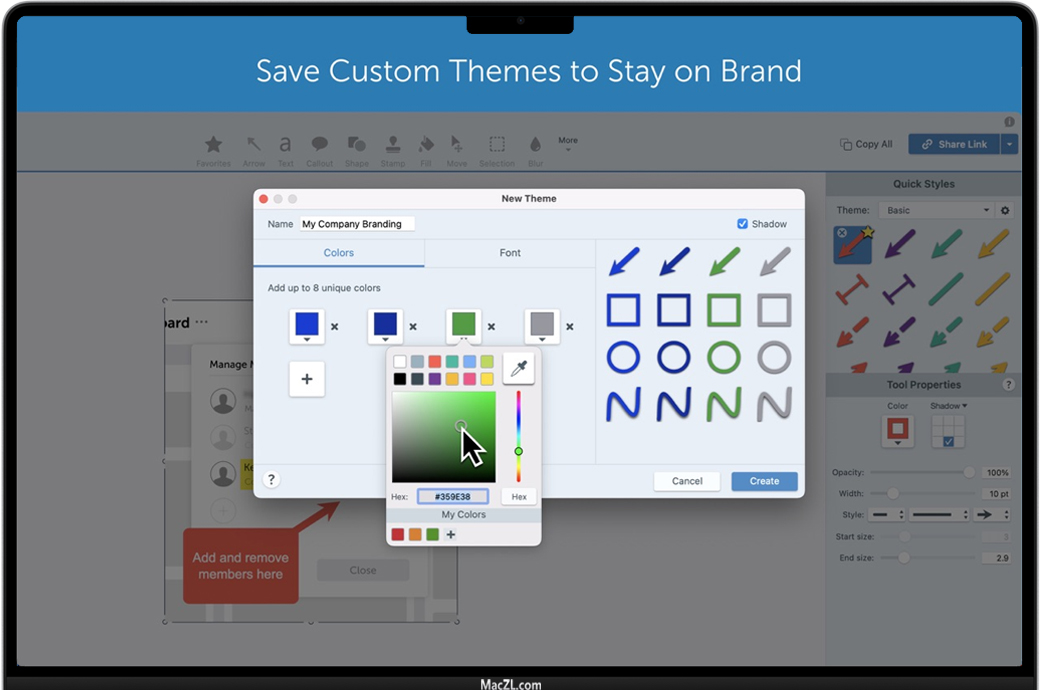This screenshot has height=690, width=1040.
Task: Toggle the Shadow checkbox
Action: click(x=742, y=224)
